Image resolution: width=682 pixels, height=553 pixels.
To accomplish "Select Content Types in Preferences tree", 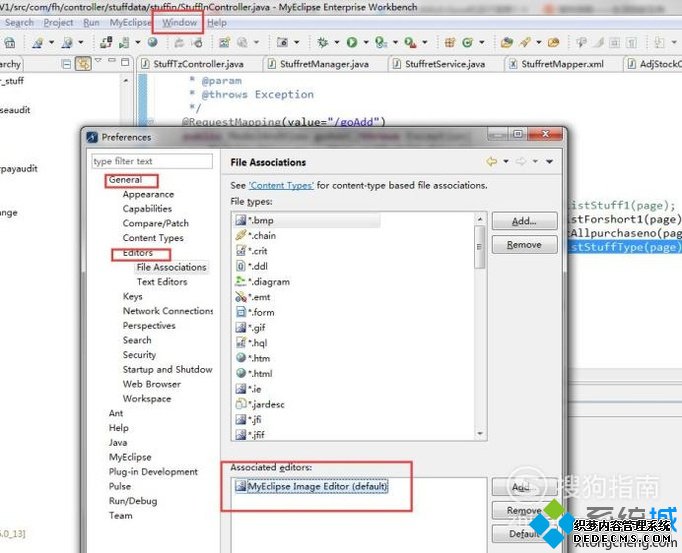I will pyautogui.click(x=153, y=238).
